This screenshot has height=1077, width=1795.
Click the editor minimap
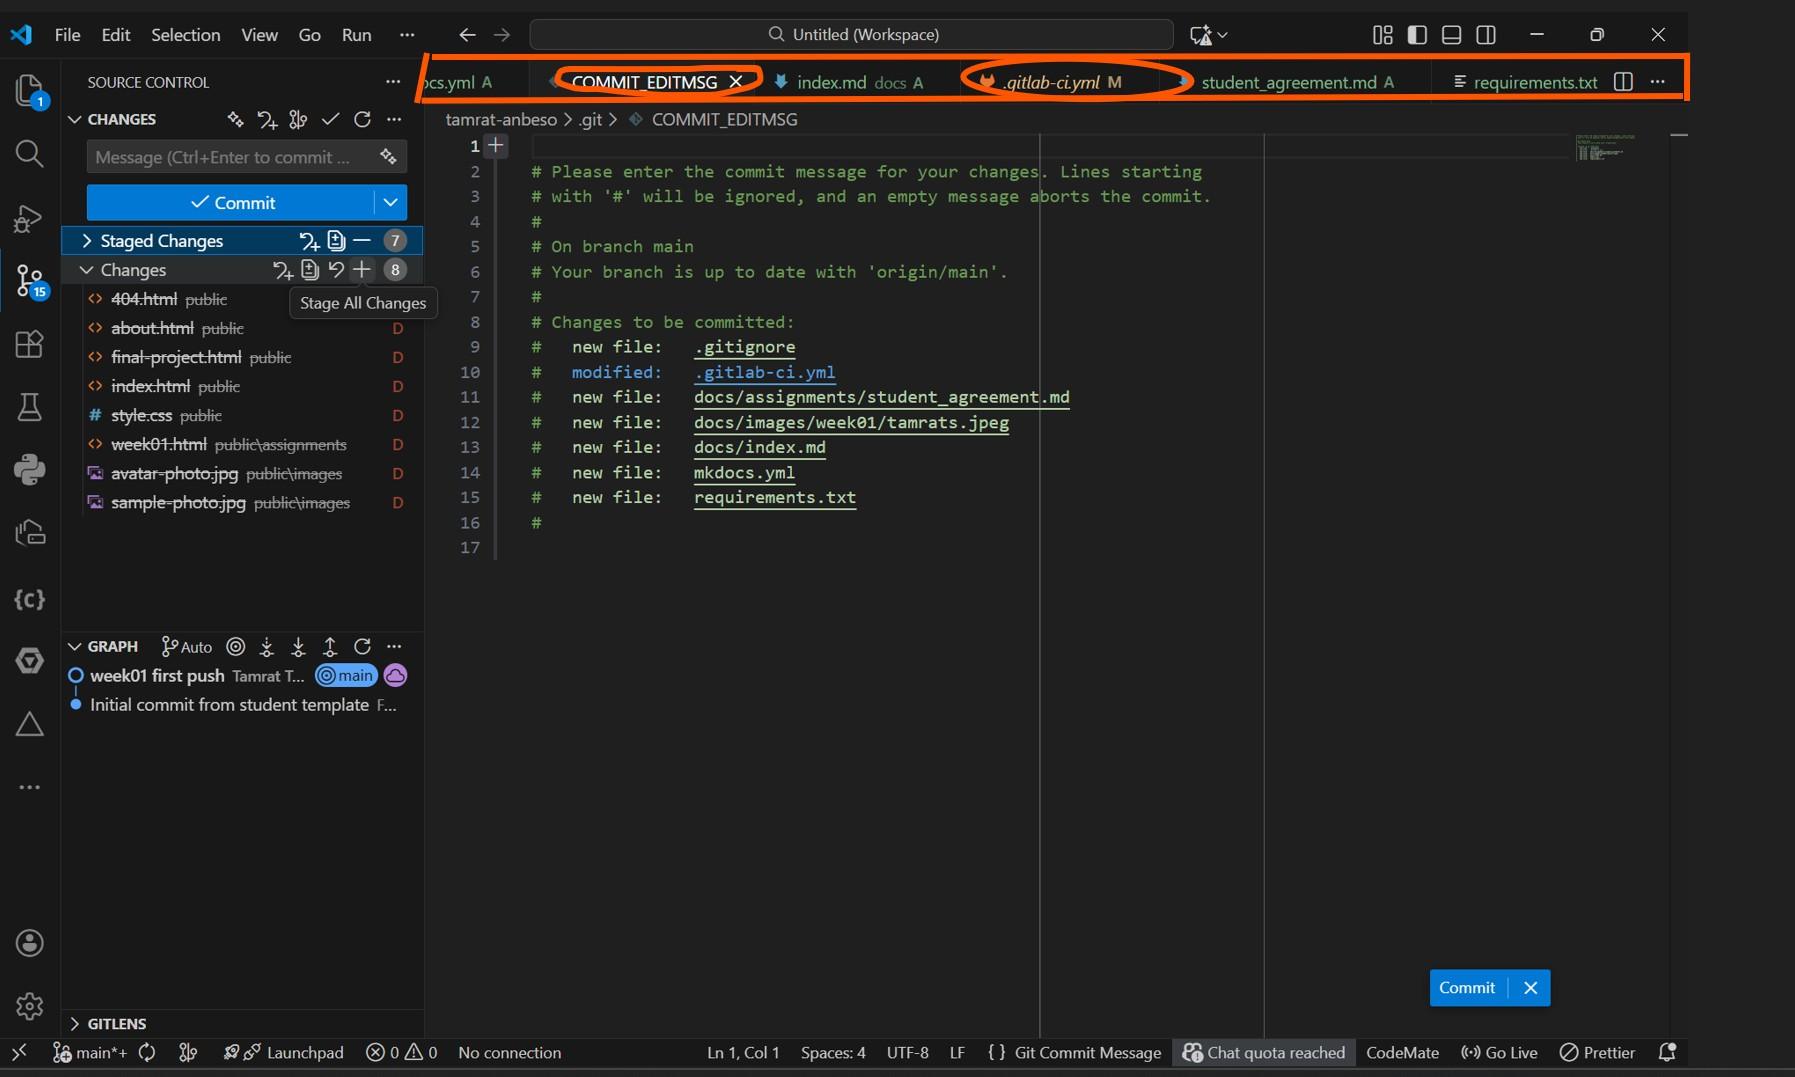pos(1607,147)
